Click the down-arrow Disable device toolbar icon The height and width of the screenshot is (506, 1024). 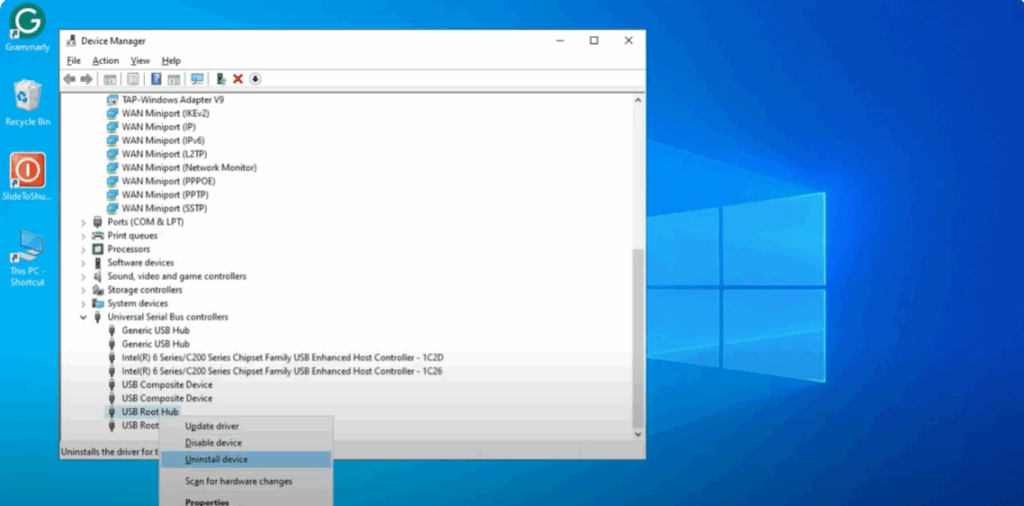(255, 79)
